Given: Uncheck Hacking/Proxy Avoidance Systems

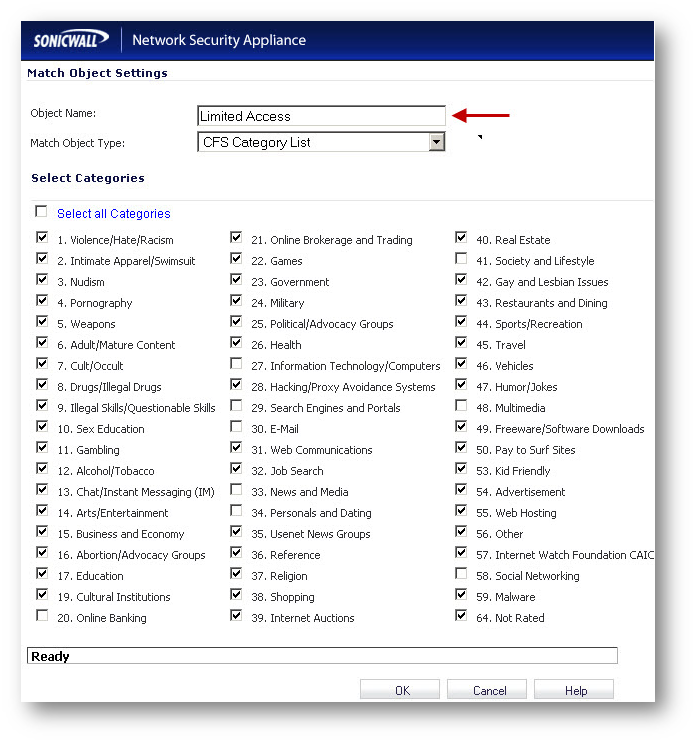Looking at the screenshot, I should pyautogui.click(x=236, y=386).
